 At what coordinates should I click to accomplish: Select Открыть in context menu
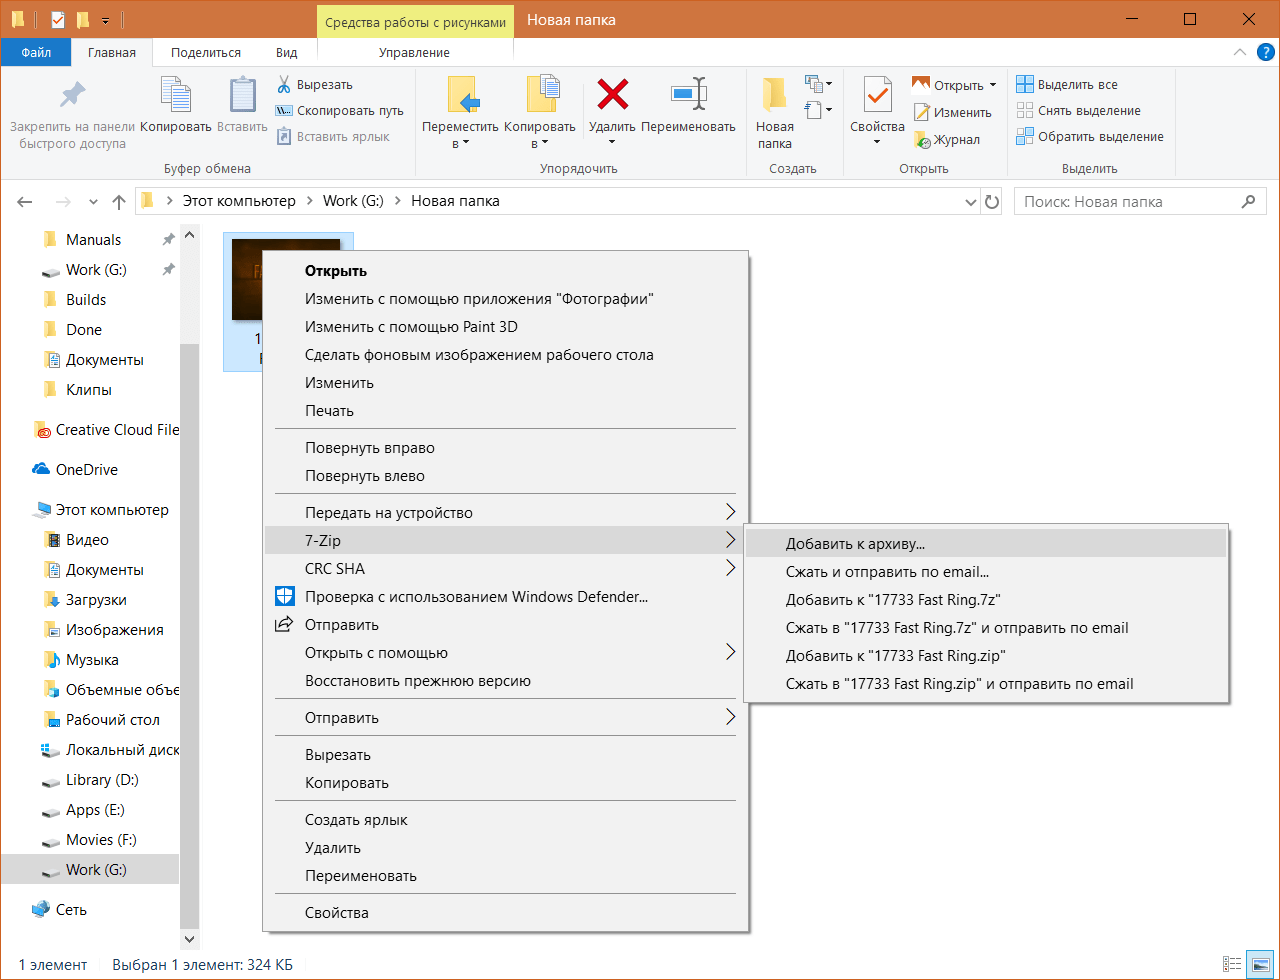(x=506, y=271)
